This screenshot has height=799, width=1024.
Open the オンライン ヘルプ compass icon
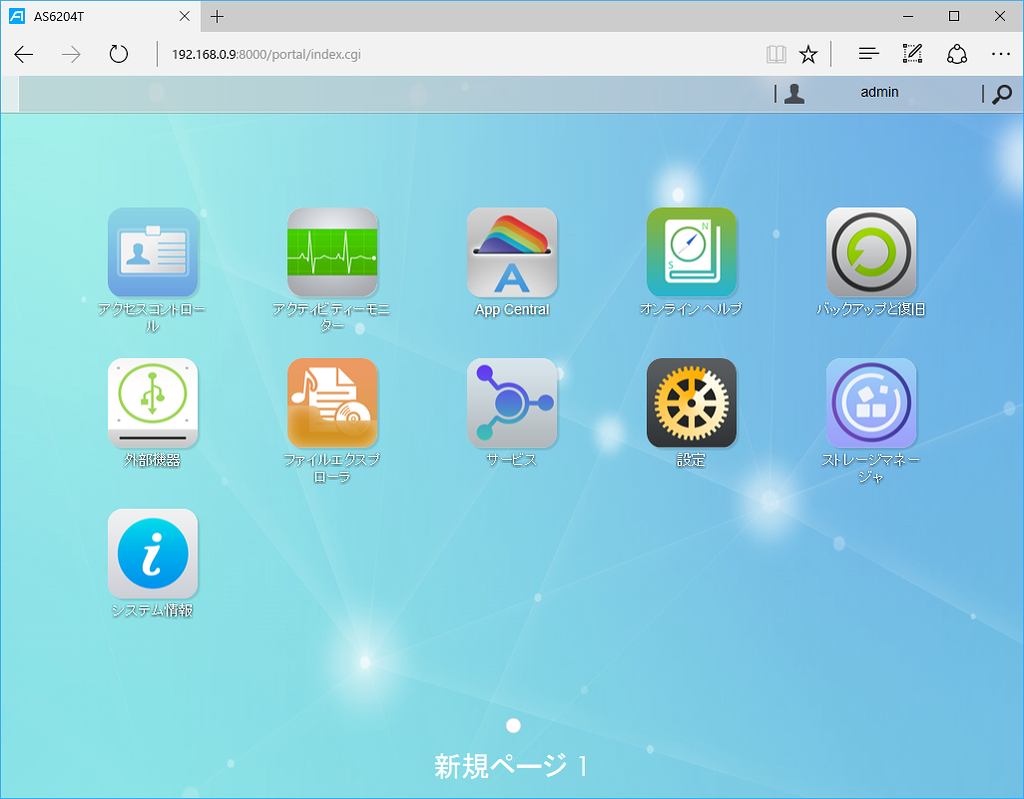692,252
